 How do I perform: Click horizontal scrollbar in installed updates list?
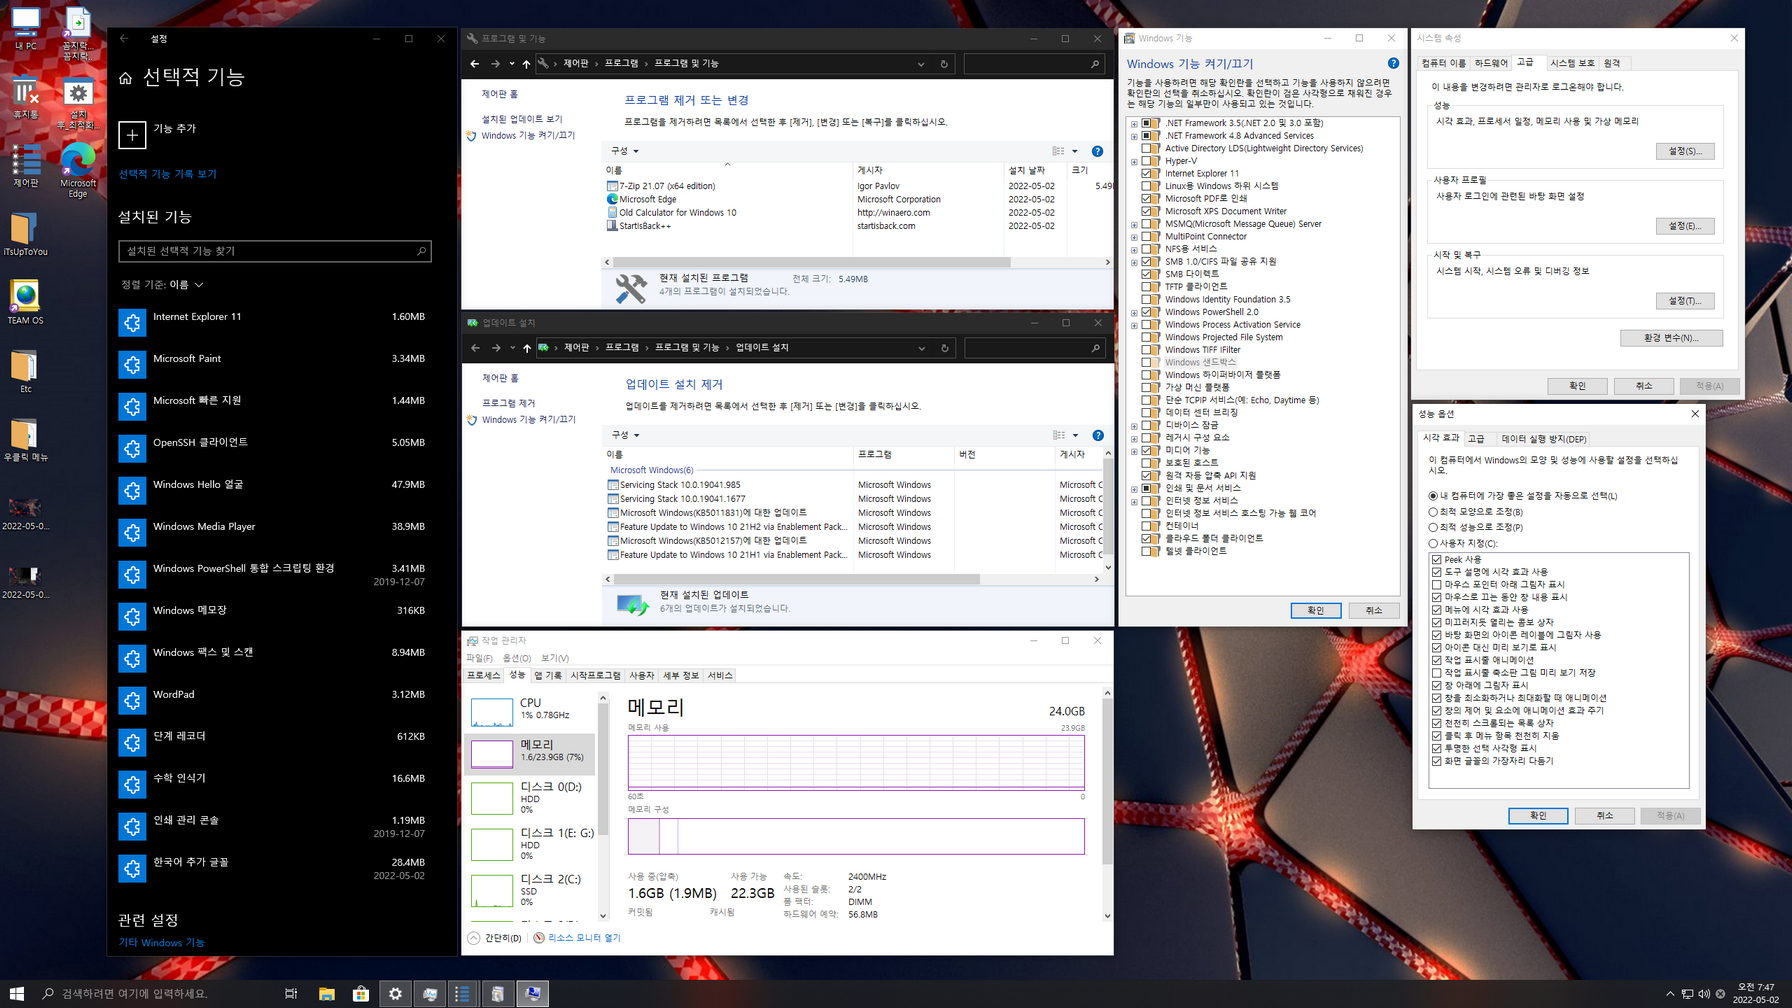point(796,579)
